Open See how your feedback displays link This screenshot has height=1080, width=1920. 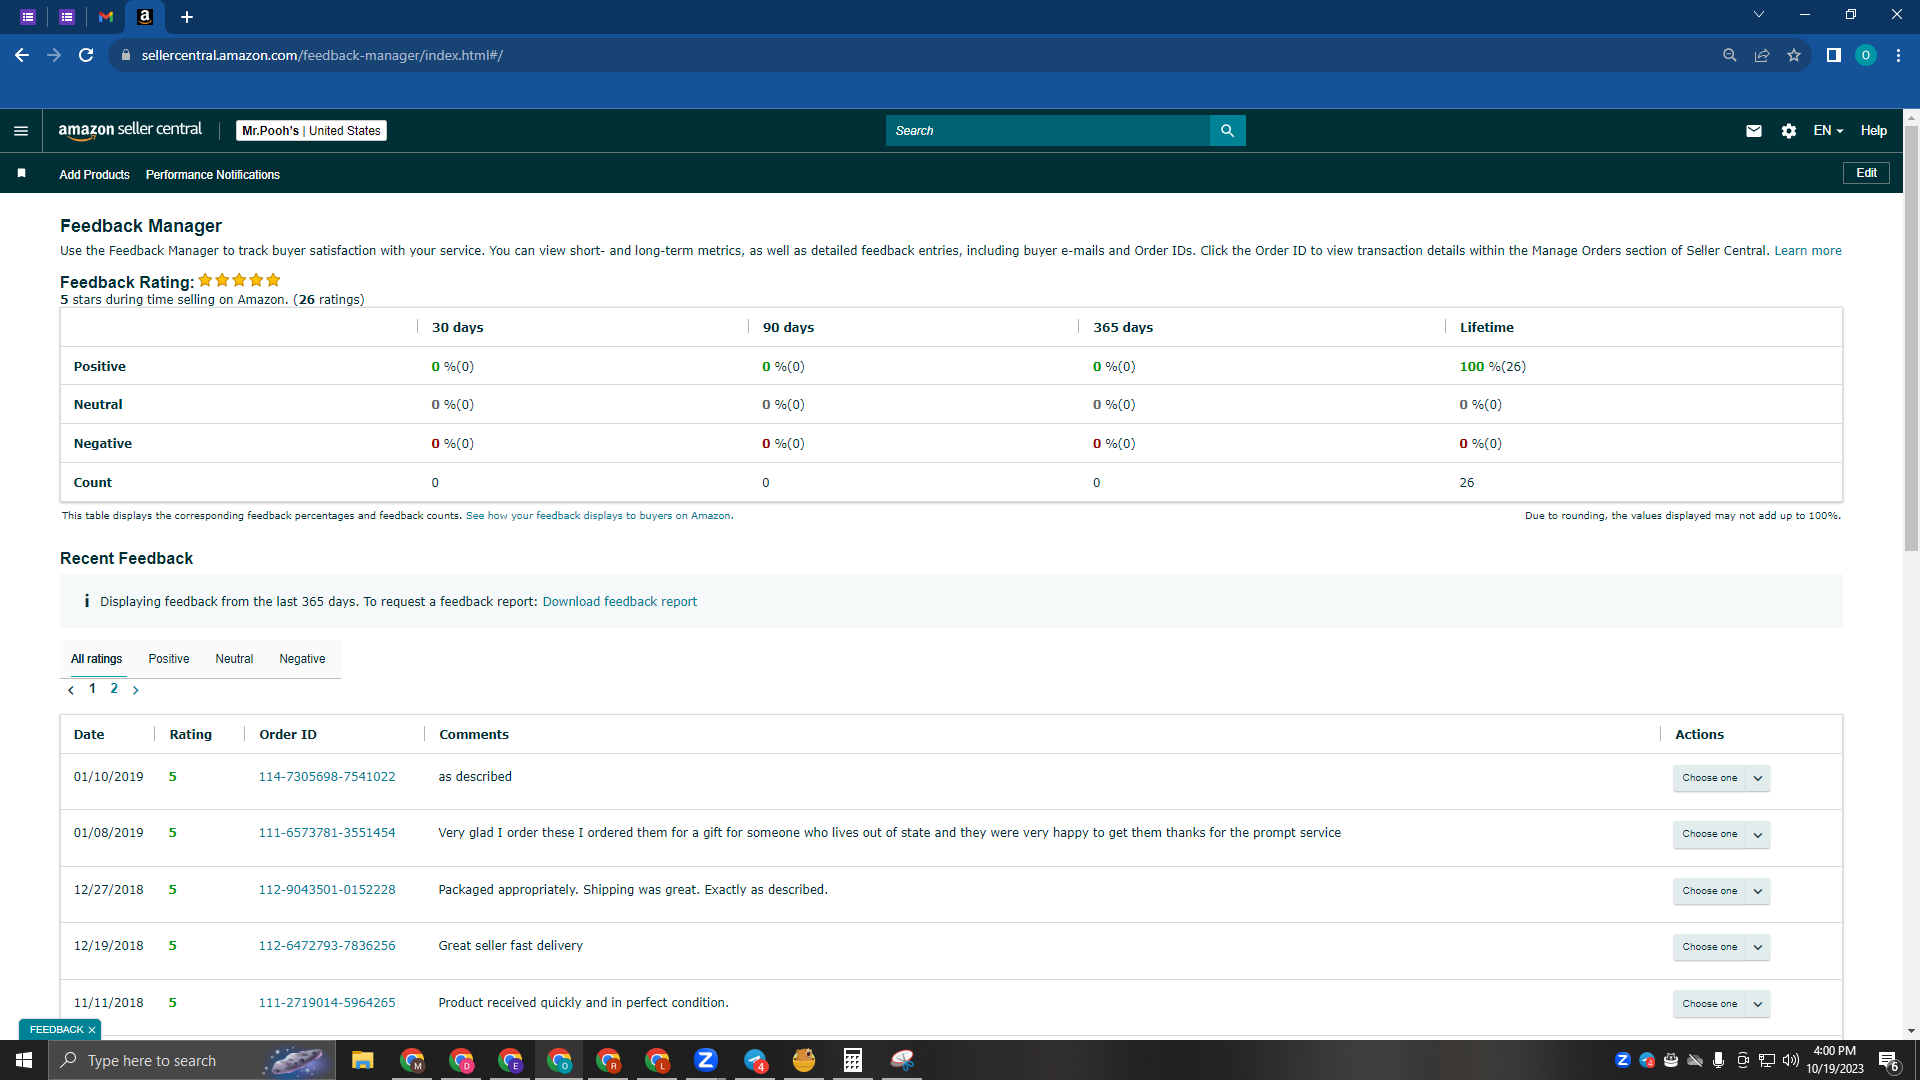(598, 516)
